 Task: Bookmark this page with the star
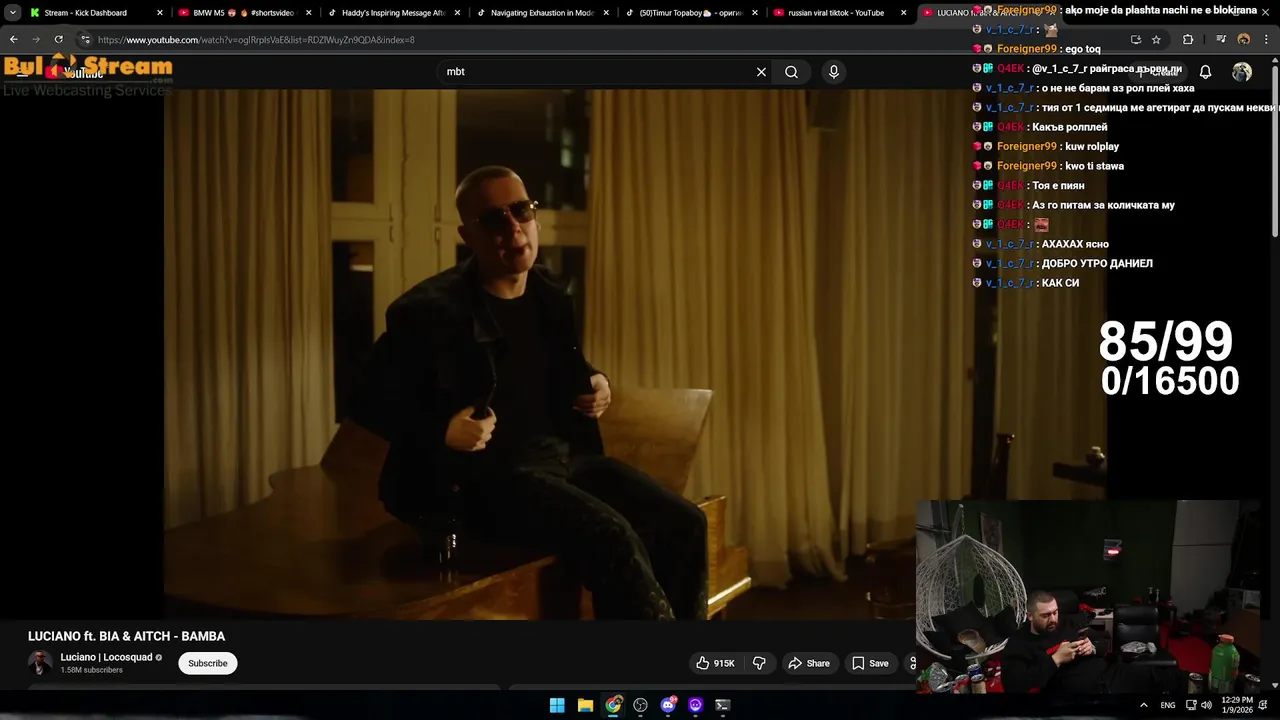click(1156, 40)
